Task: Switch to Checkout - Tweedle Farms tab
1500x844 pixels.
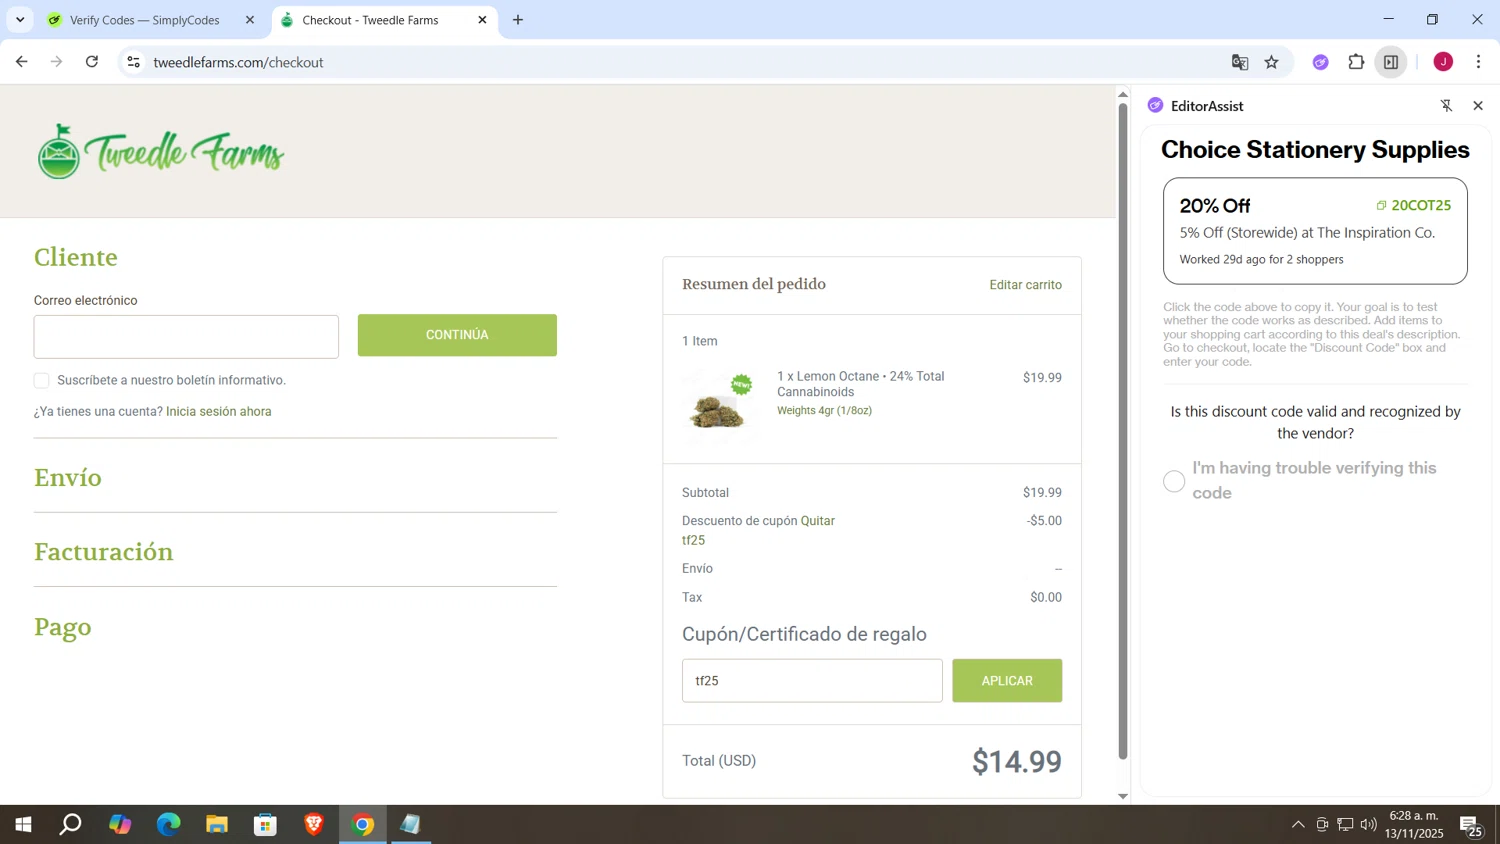Action: click(x=382, y=20)
